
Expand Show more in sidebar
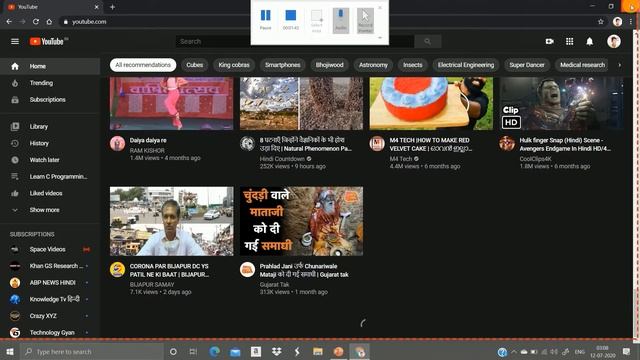(50, 210)
